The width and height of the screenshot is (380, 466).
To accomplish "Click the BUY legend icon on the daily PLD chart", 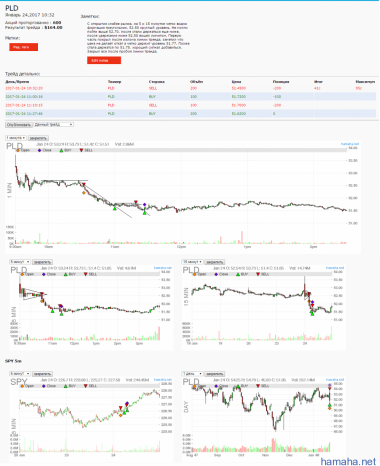I will click(x=238, y=386).
